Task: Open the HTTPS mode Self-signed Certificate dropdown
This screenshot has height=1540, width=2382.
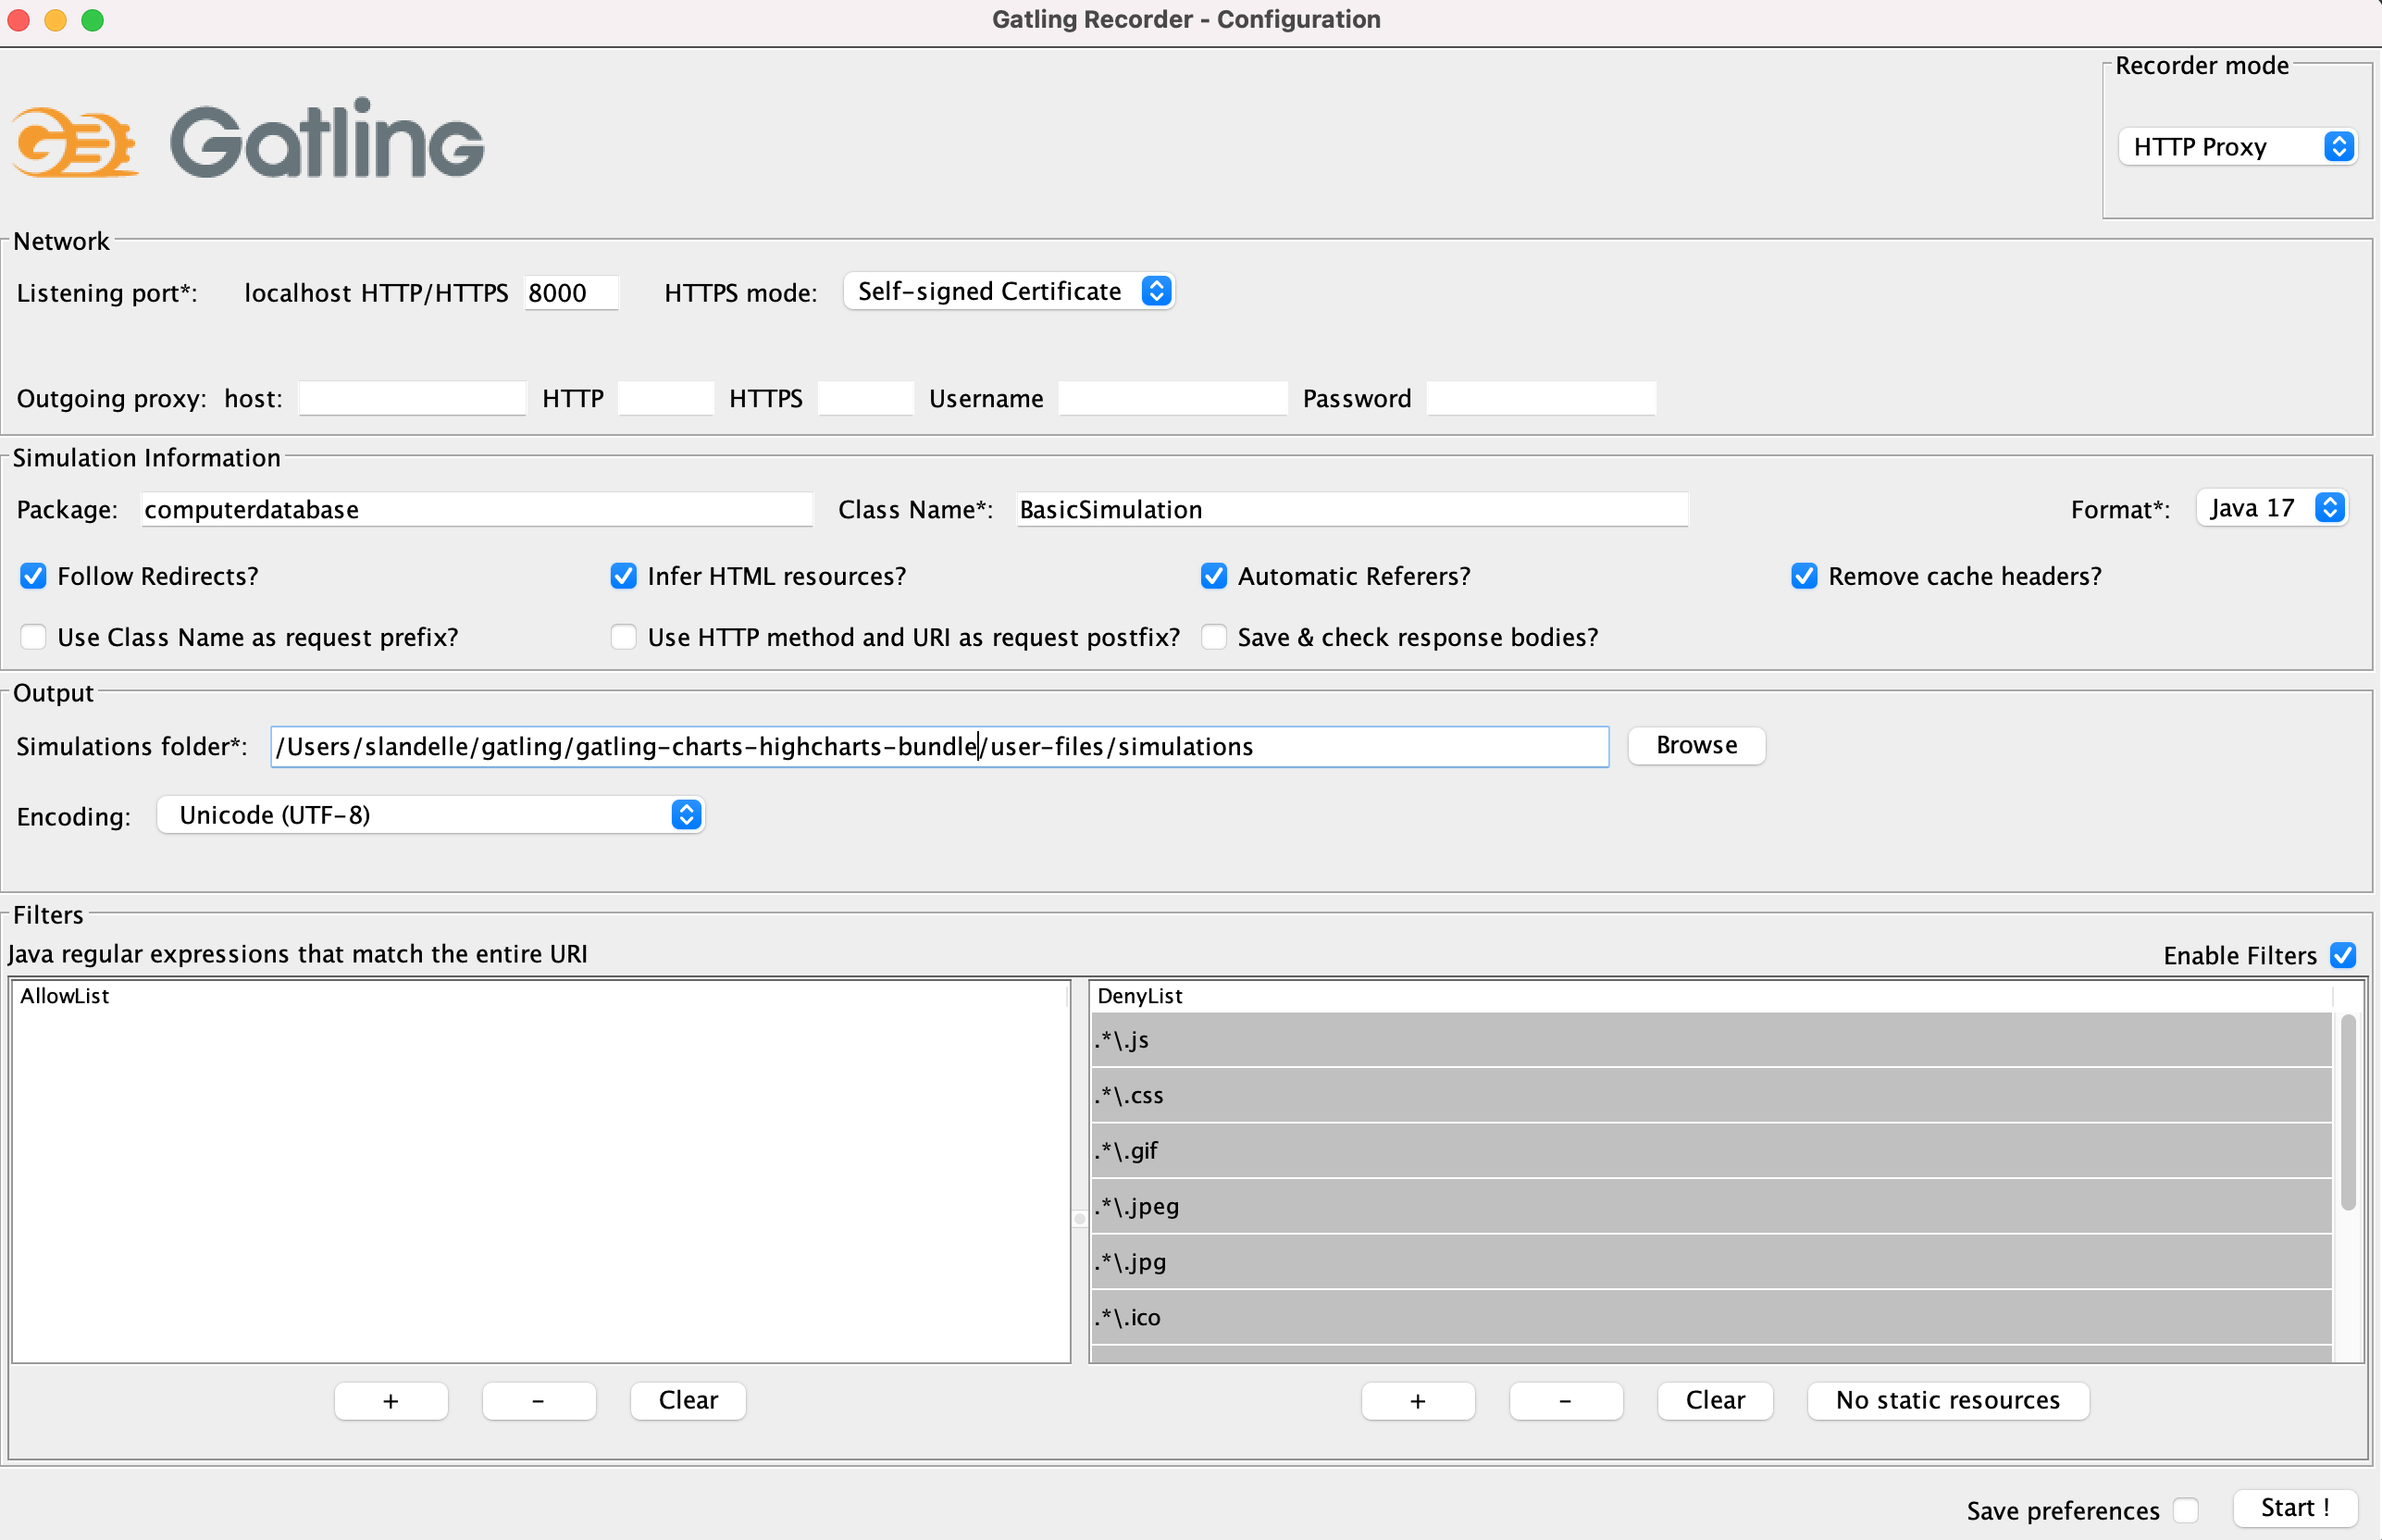Action: coord(1008,291)
